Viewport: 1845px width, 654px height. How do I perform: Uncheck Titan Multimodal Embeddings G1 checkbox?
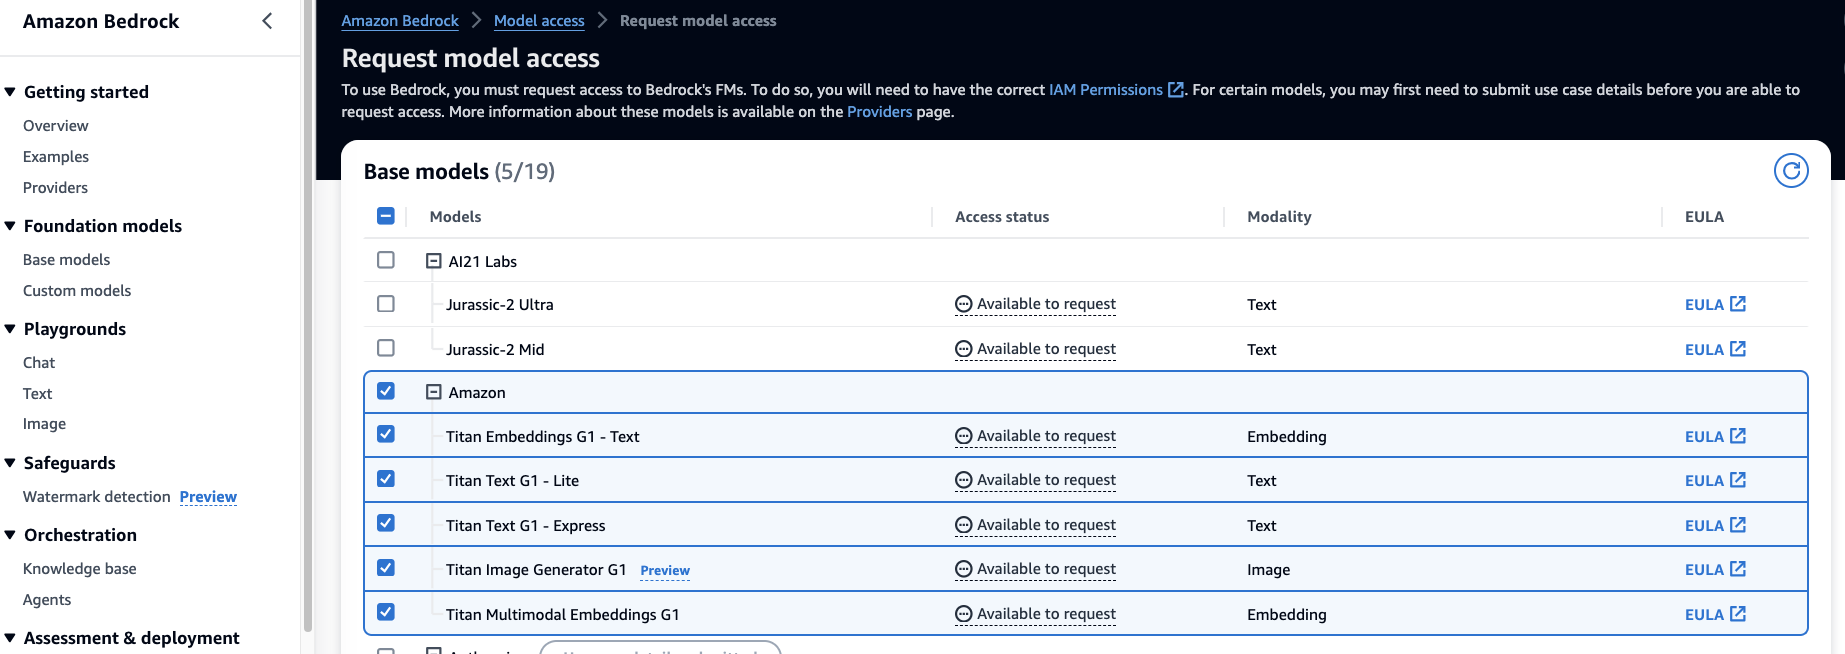point(386,612)
